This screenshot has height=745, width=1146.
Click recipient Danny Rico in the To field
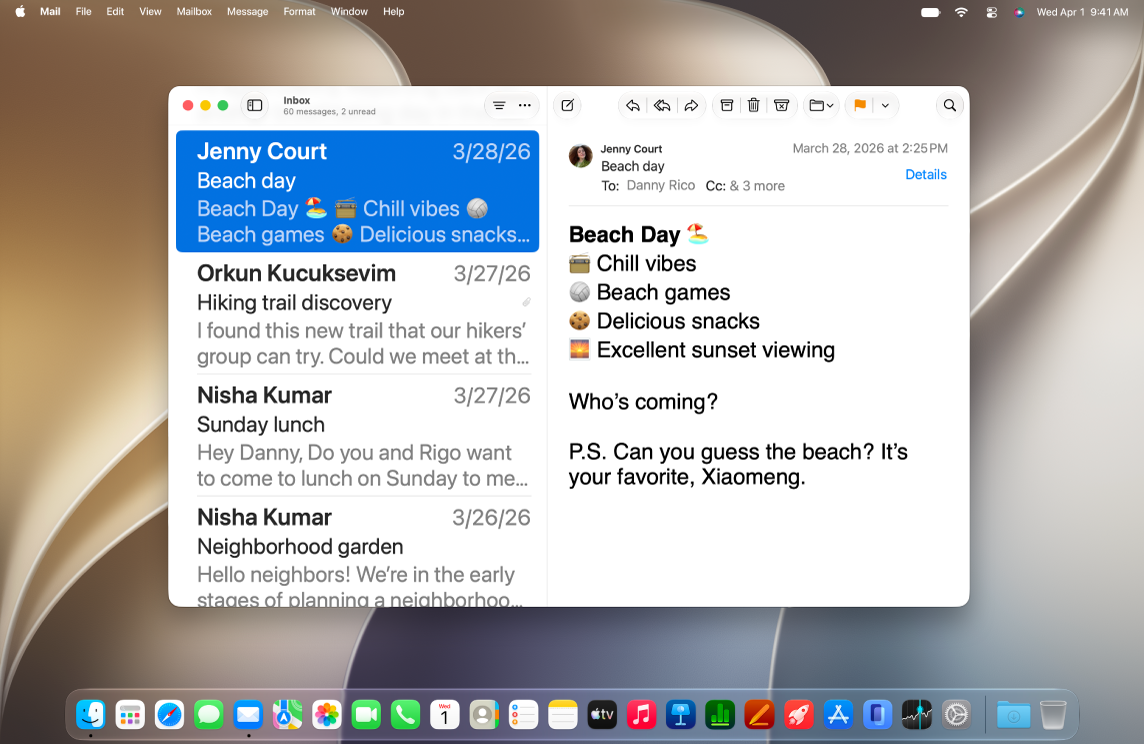pos(661,185)
